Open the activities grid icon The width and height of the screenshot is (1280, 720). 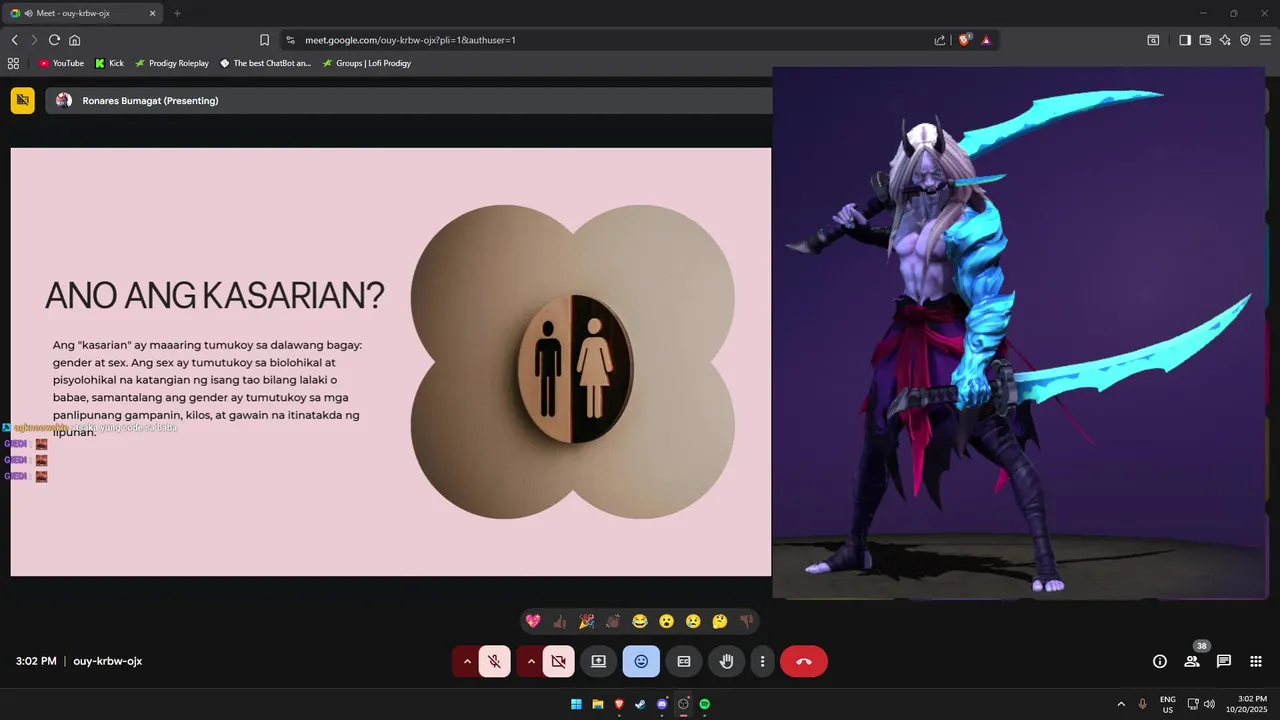click(1256, 661)
